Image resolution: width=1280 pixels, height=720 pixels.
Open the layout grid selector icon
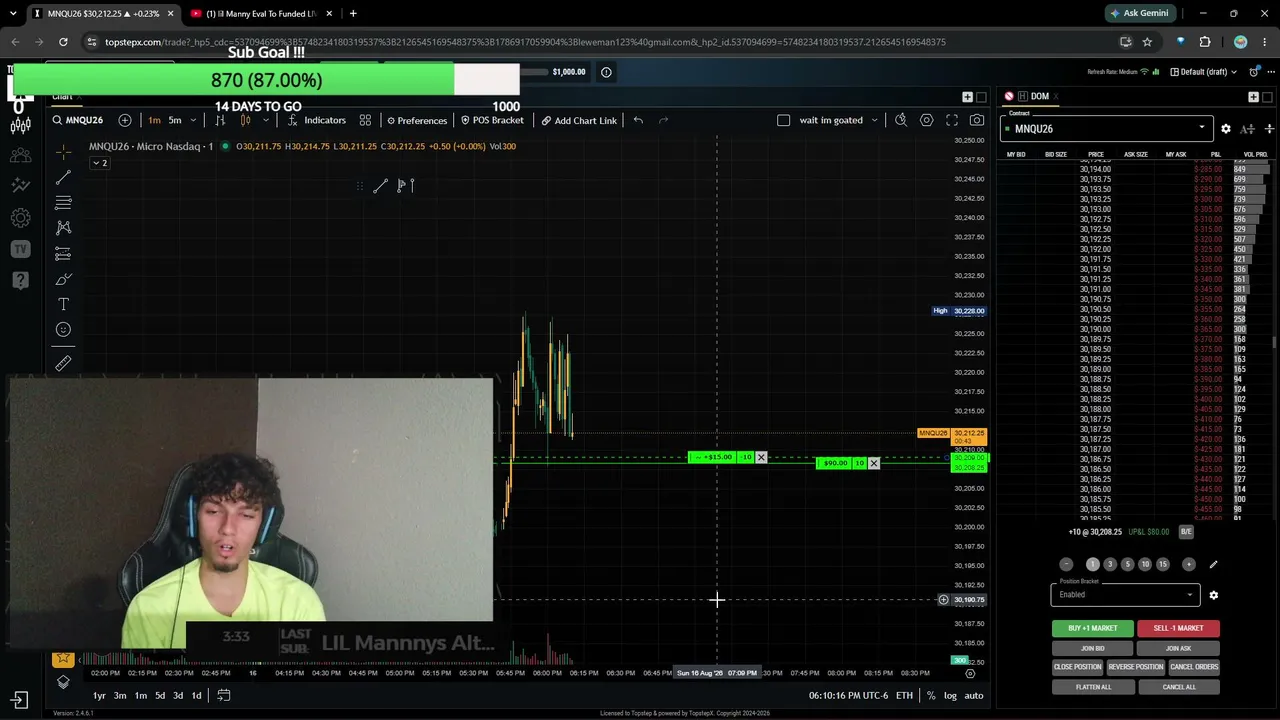365,120
